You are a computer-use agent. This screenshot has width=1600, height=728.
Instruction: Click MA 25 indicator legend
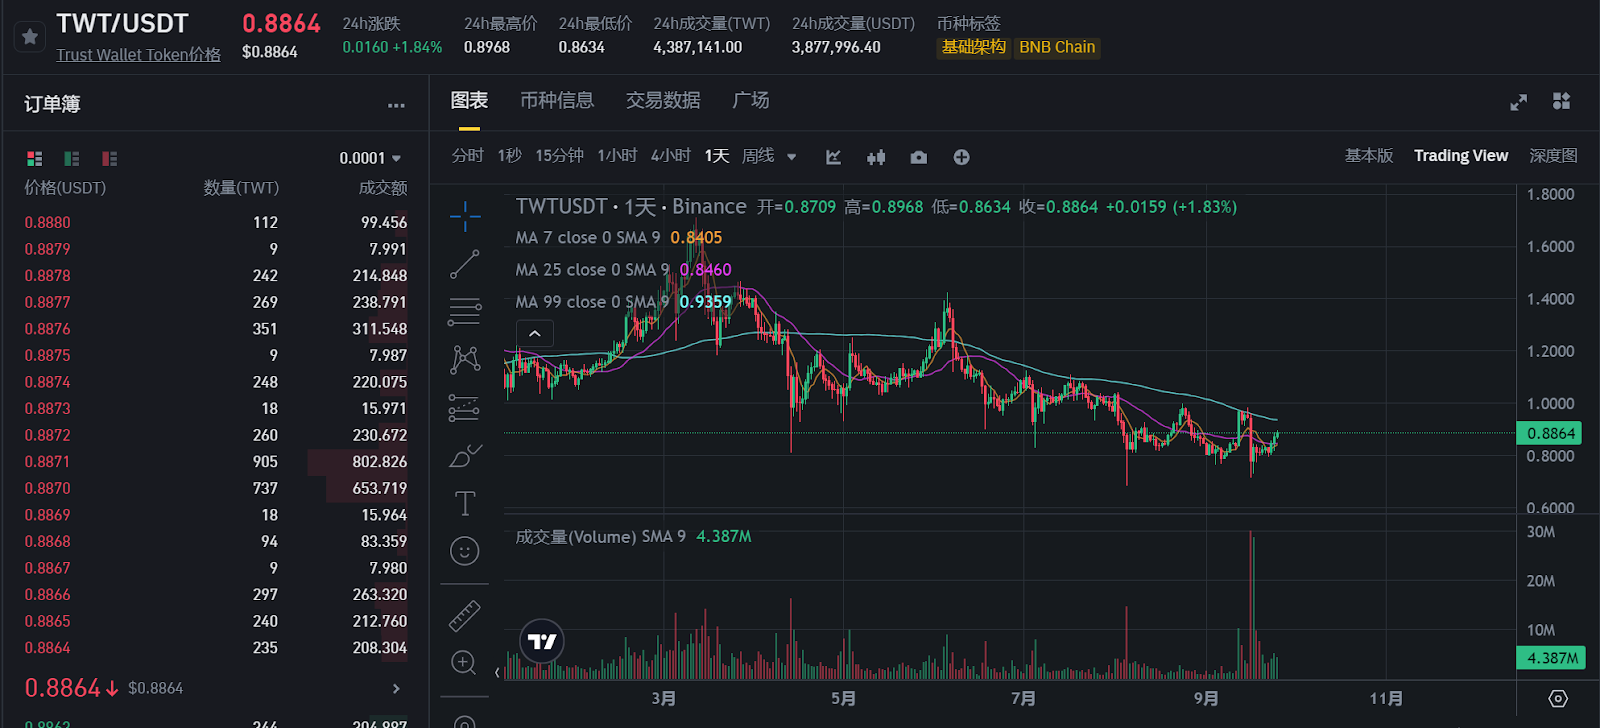[x=623, y=270]
